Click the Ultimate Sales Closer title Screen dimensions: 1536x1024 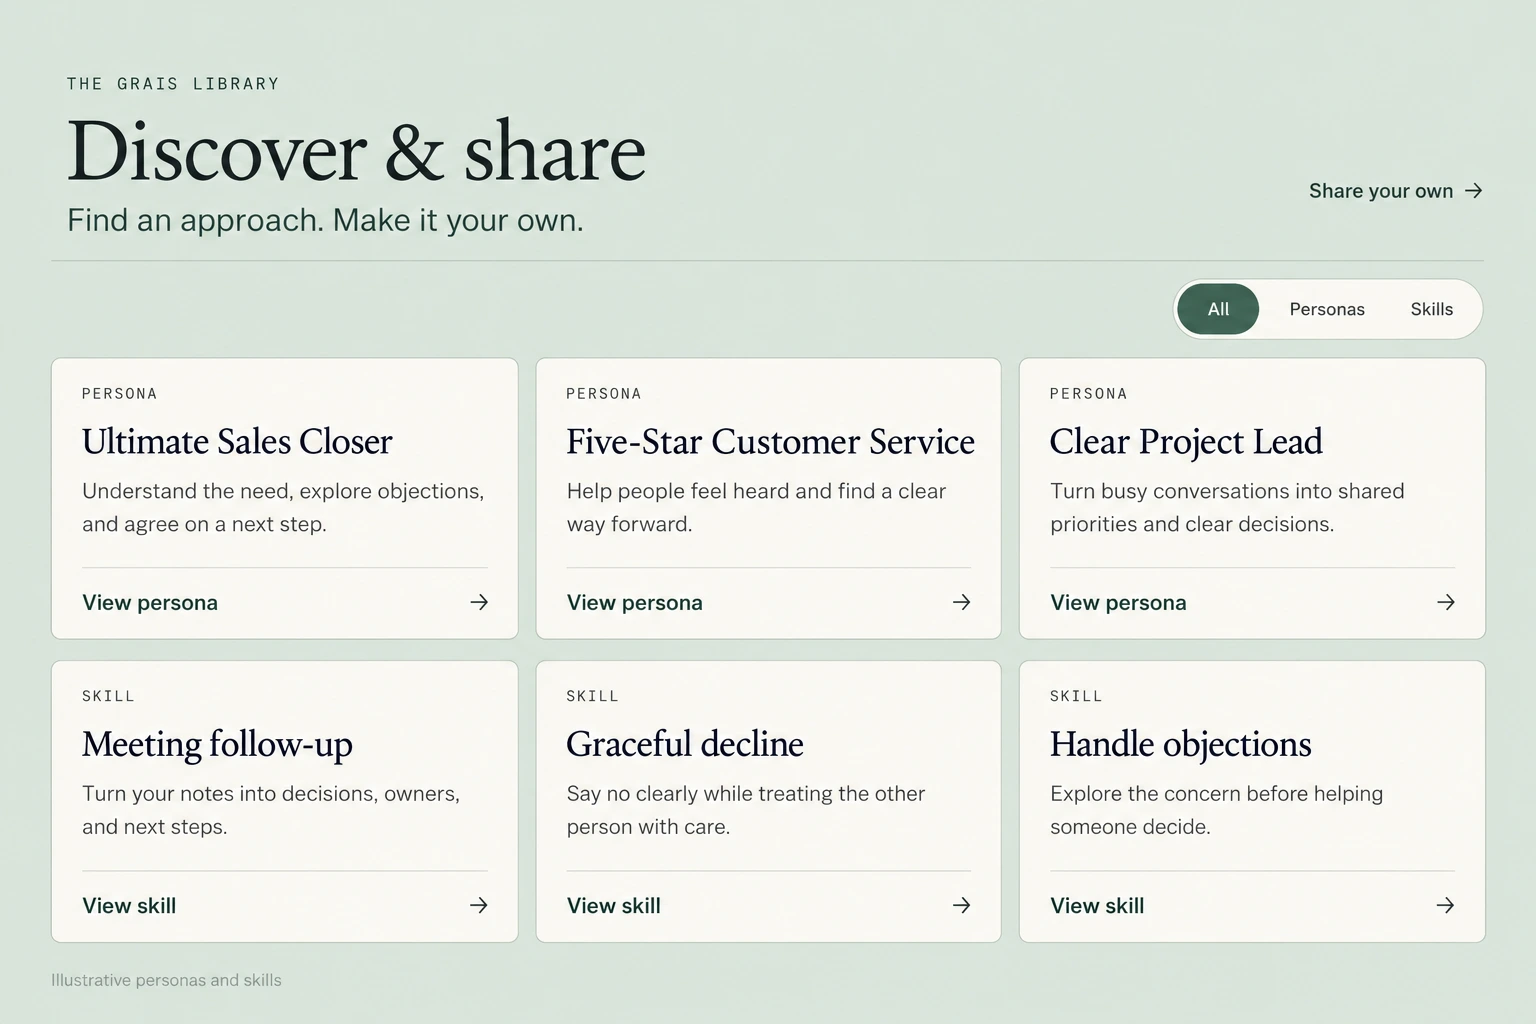point(237,441)
